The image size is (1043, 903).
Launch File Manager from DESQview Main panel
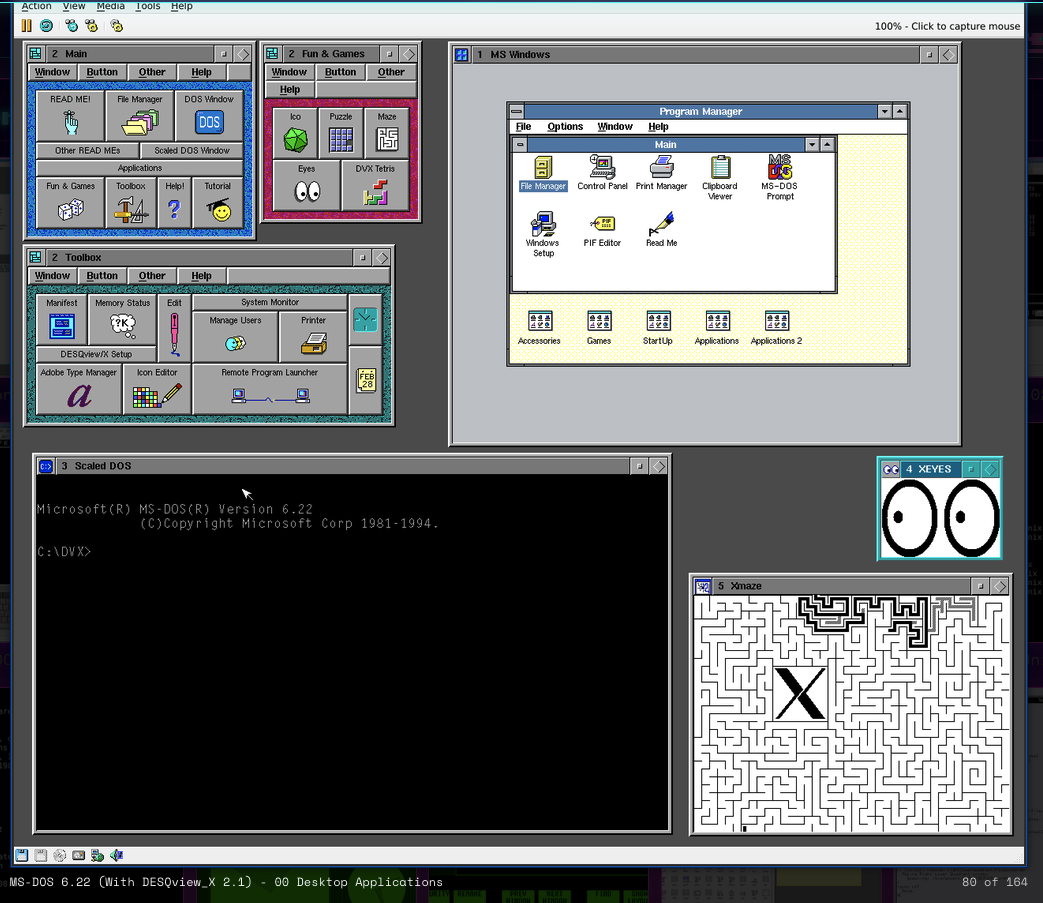[140, 116]
